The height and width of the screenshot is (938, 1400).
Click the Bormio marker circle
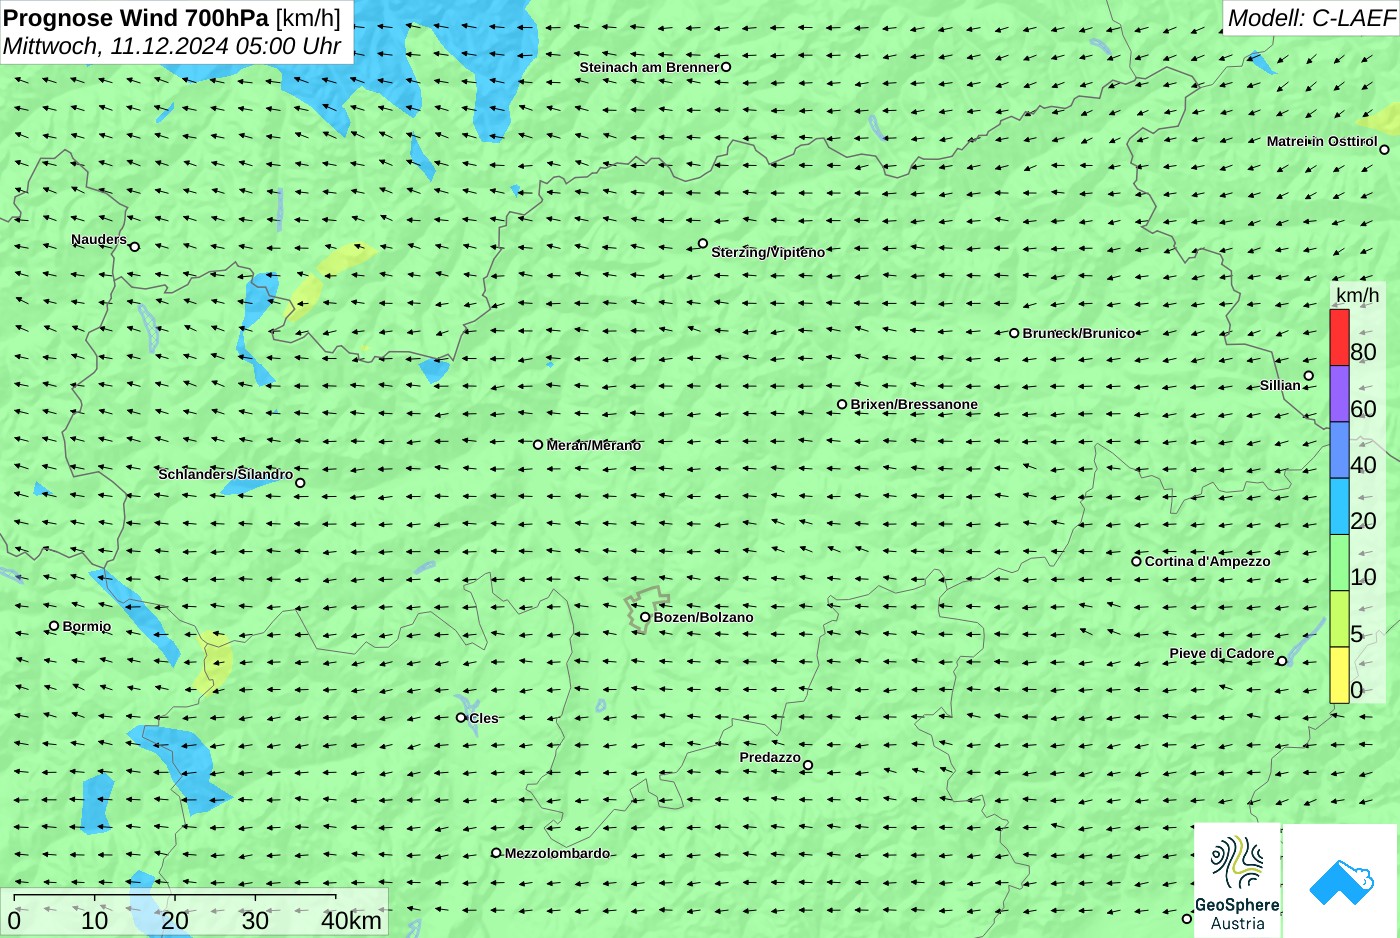coord(54,626)
